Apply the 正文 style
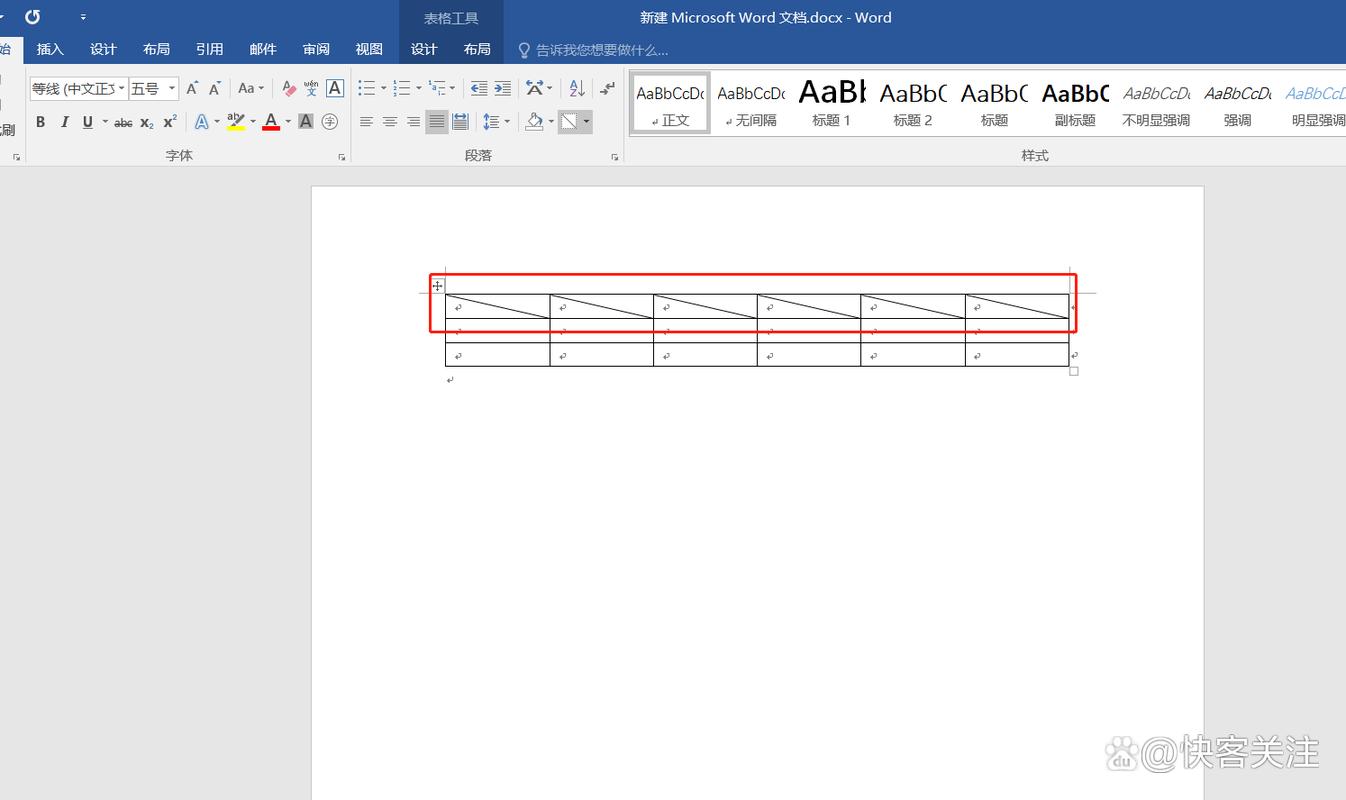Viewport: 1346px width, 800px height. (670, 103)
